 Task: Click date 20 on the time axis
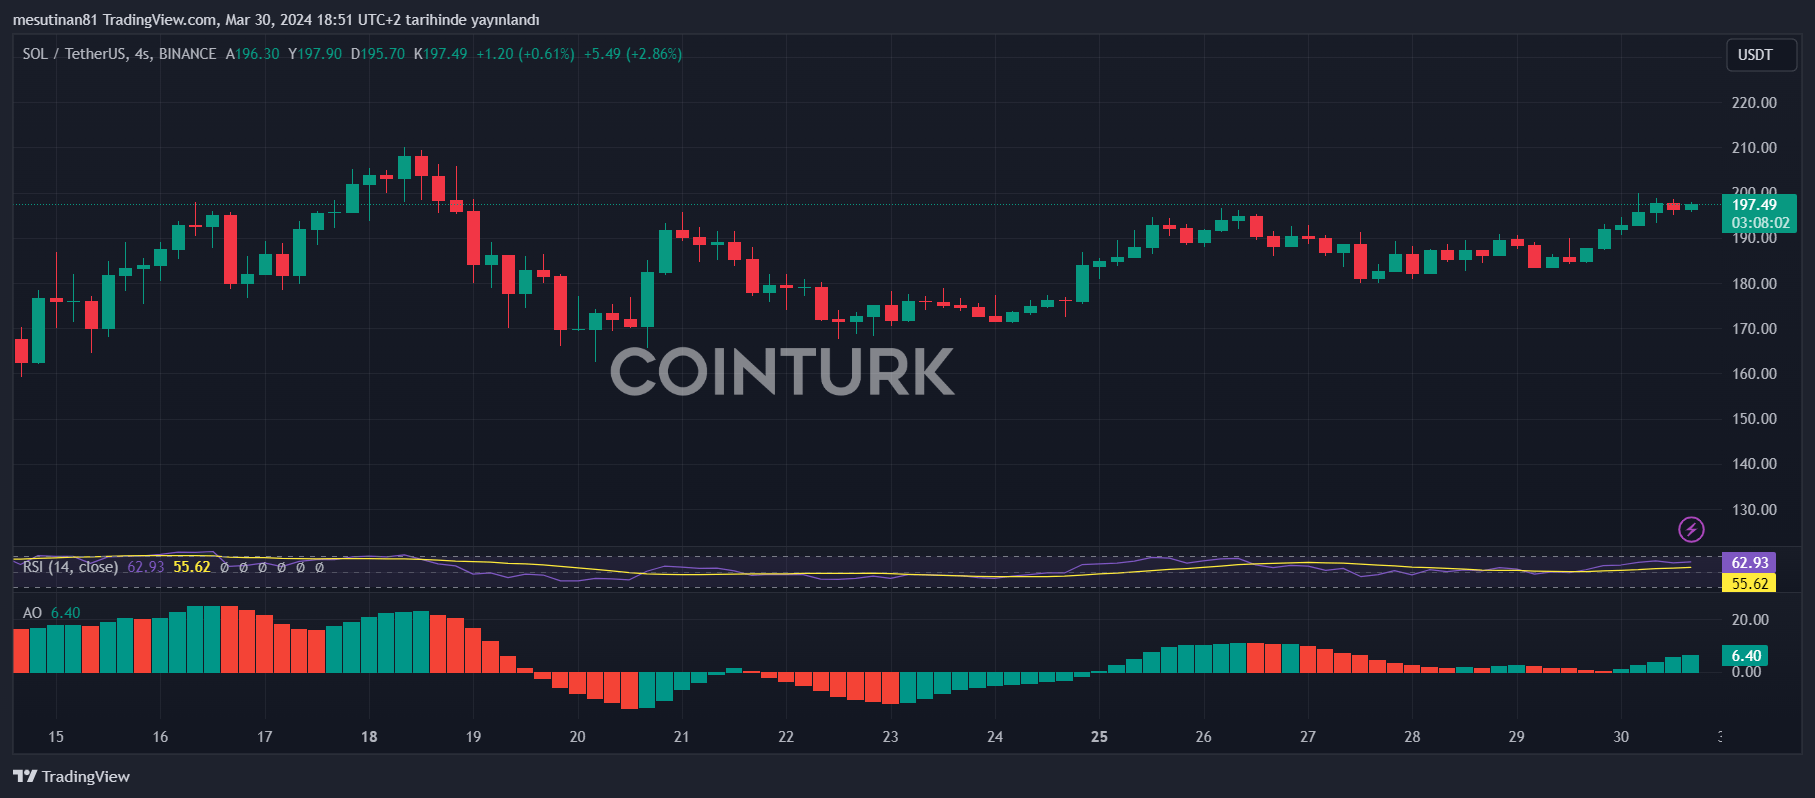577,737
